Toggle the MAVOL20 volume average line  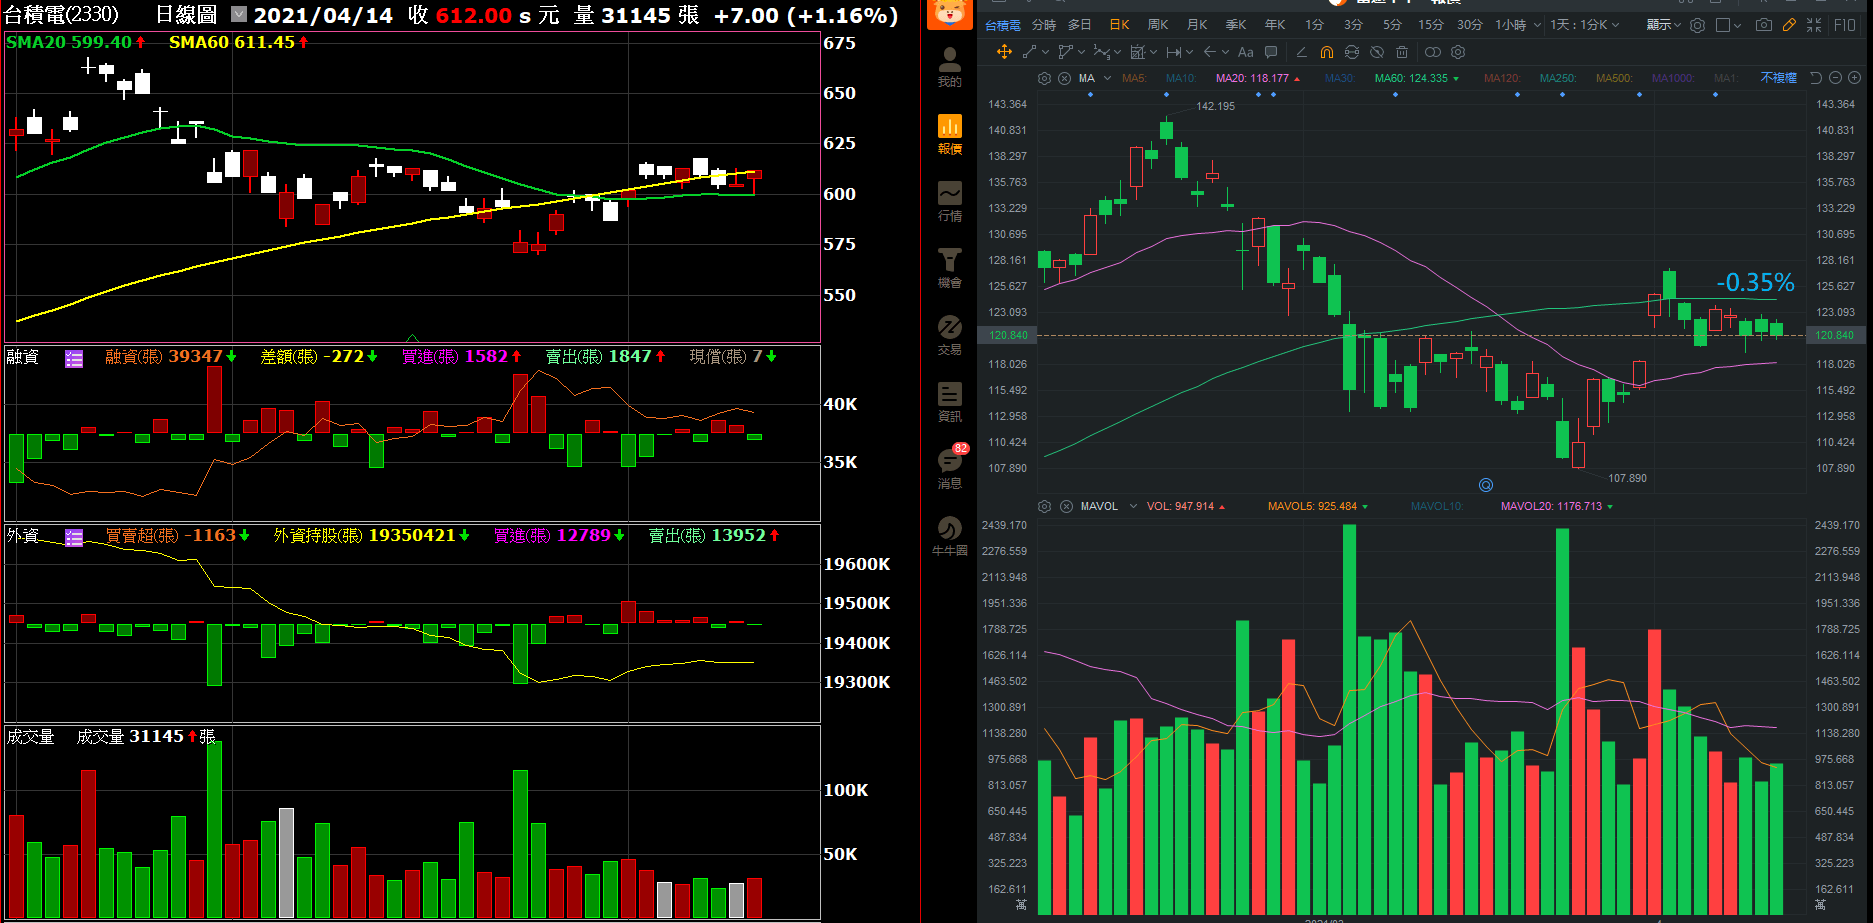(x=1557, y=506)
